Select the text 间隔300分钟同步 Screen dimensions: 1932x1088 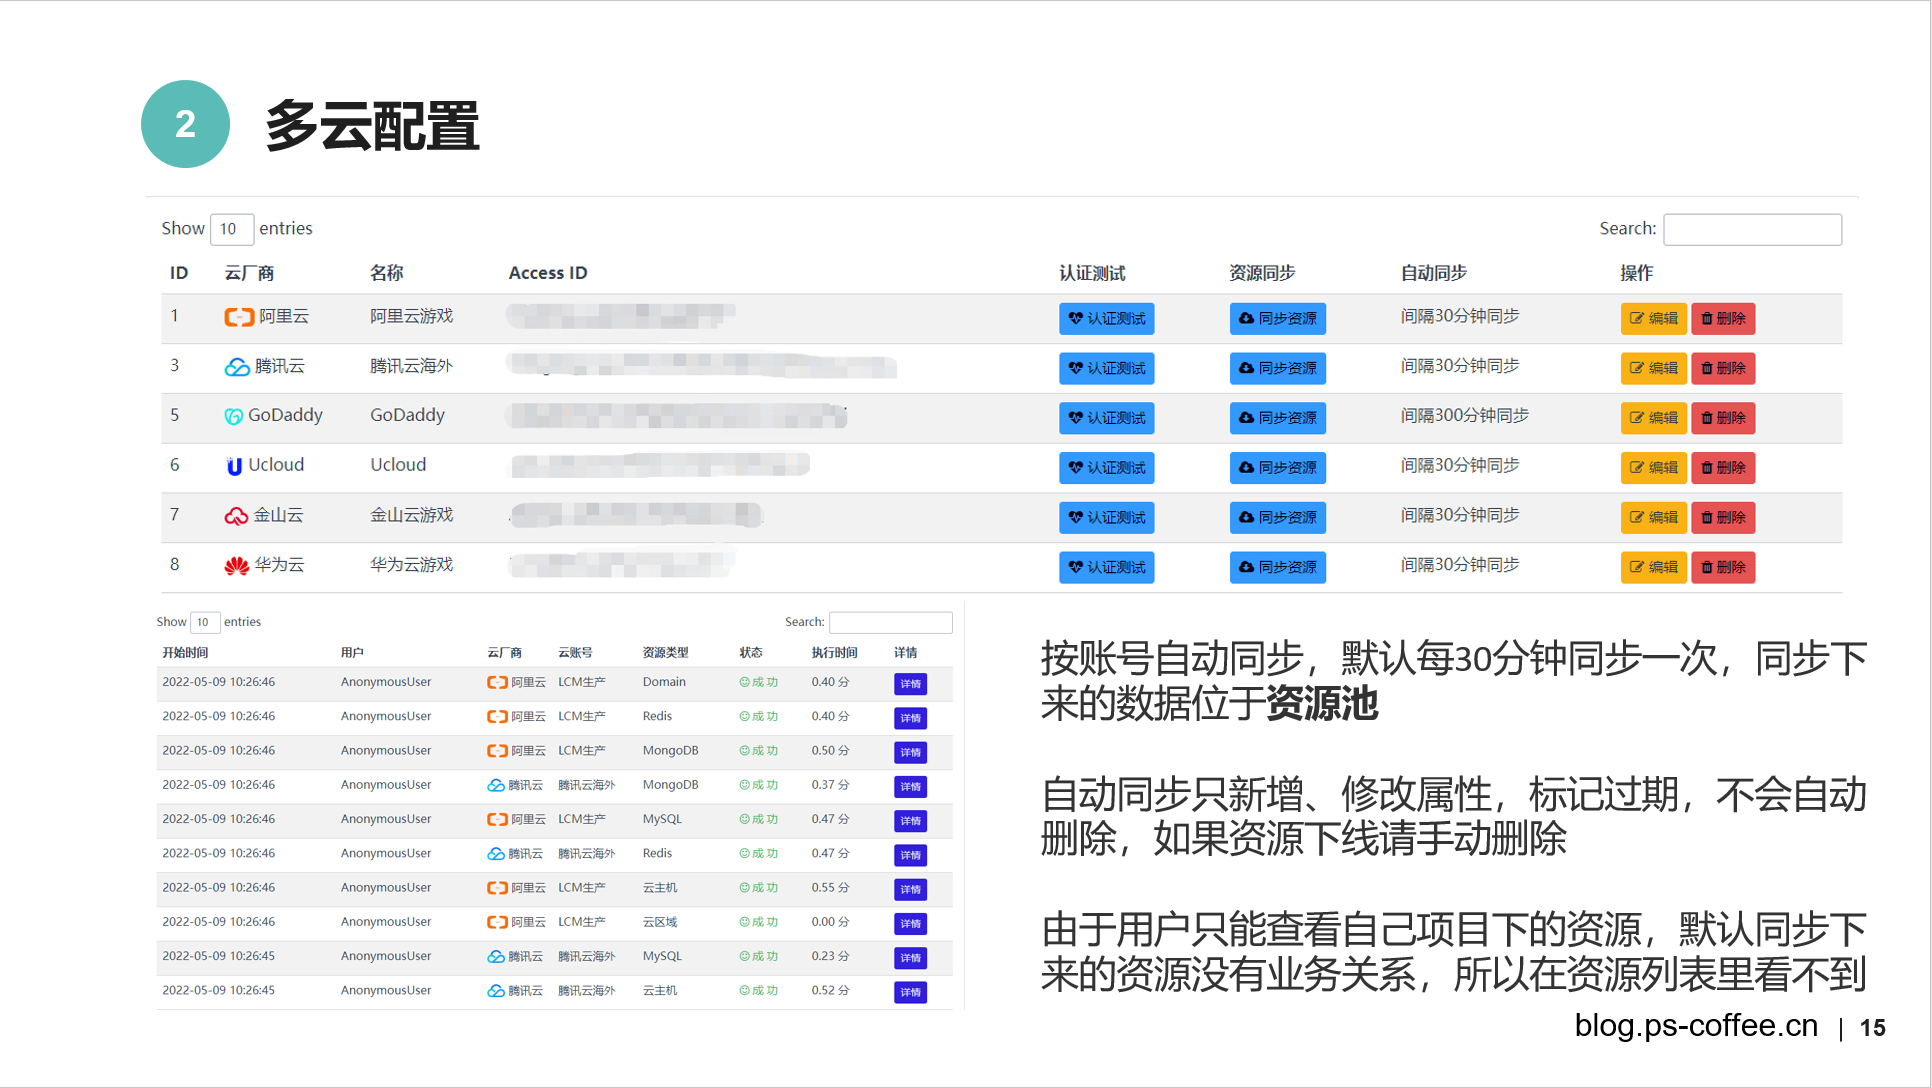[1464, 415]
